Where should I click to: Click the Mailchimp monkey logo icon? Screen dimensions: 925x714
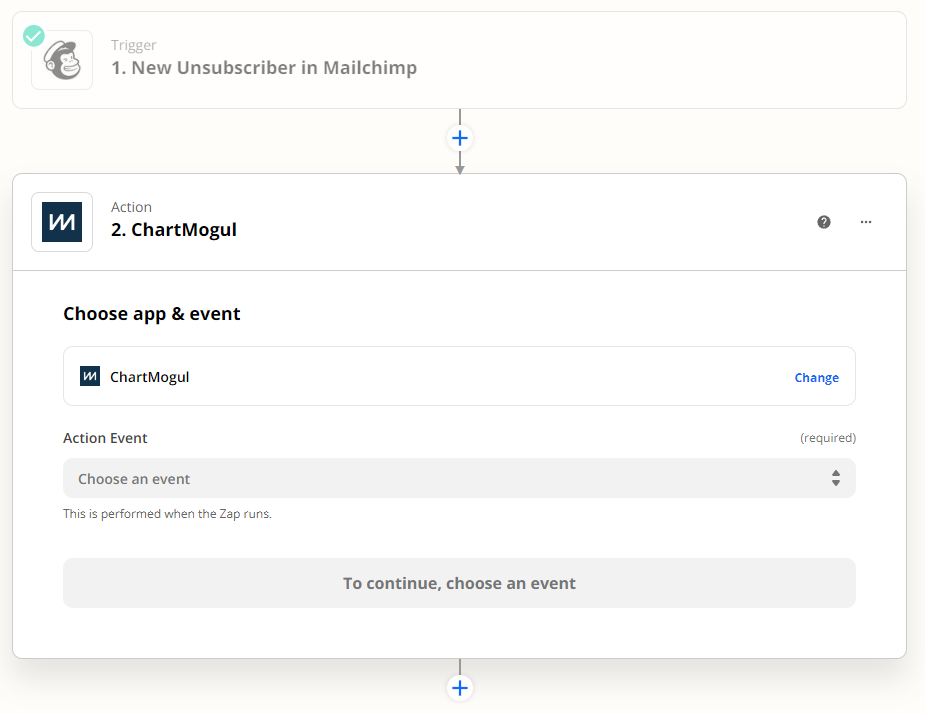[x=62, y=60]
